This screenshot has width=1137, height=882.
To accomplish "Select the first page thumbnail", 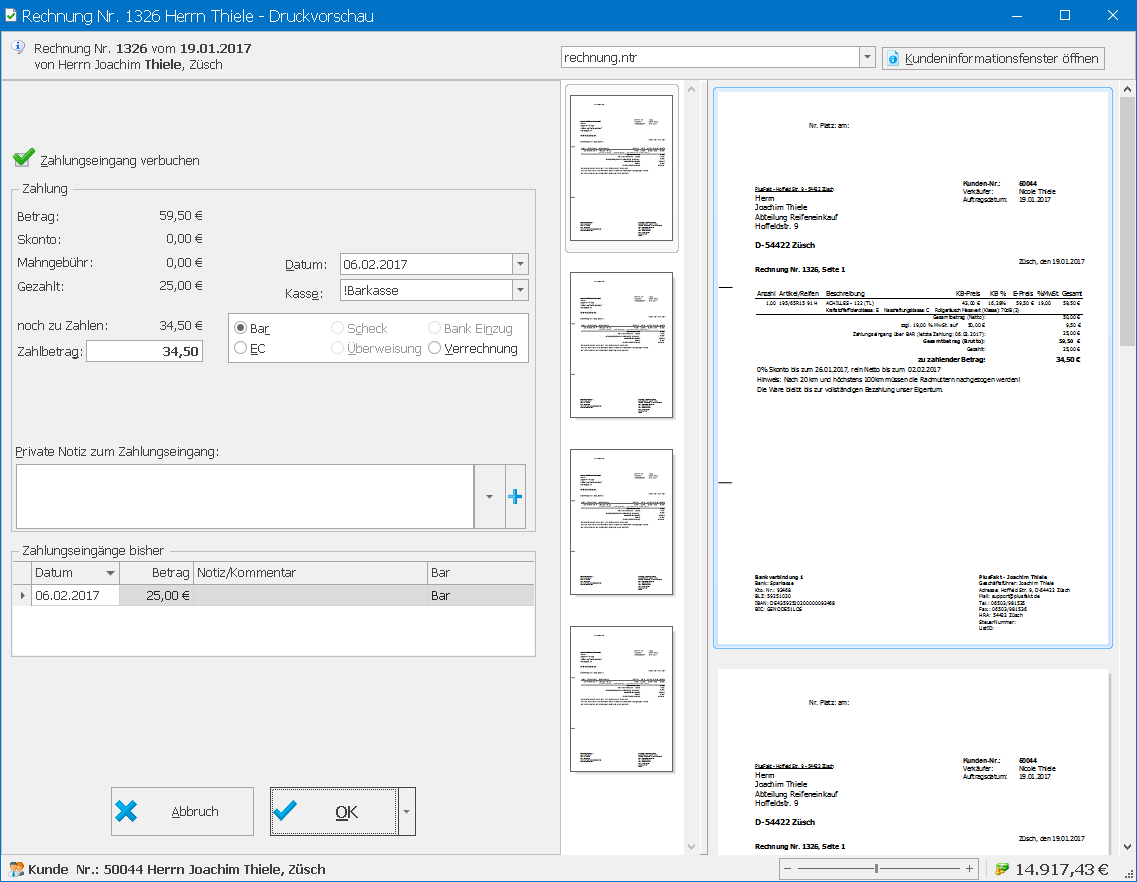I will click(621, 168).
